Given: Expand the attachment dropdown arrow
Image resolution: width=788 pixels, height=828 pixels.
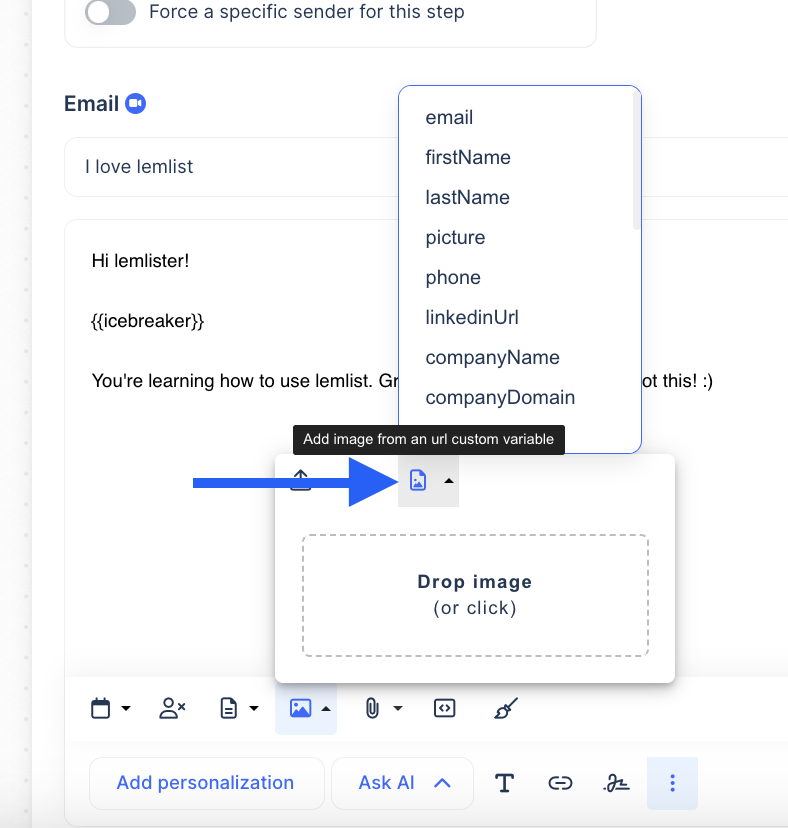Looking at the screenshot, I should [398, 708].
